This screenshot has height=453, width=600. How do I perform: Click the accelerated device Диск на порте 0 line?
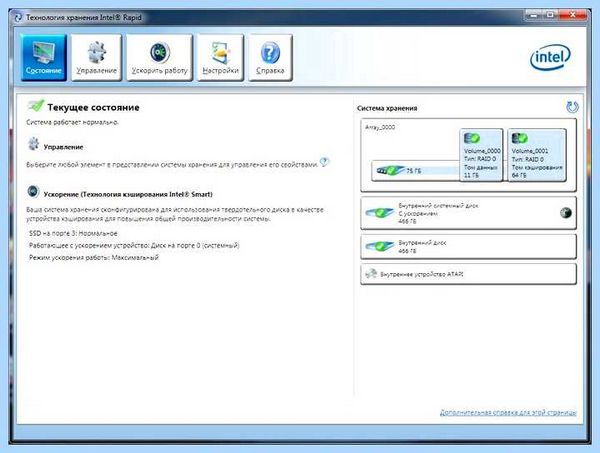[134, 246]
